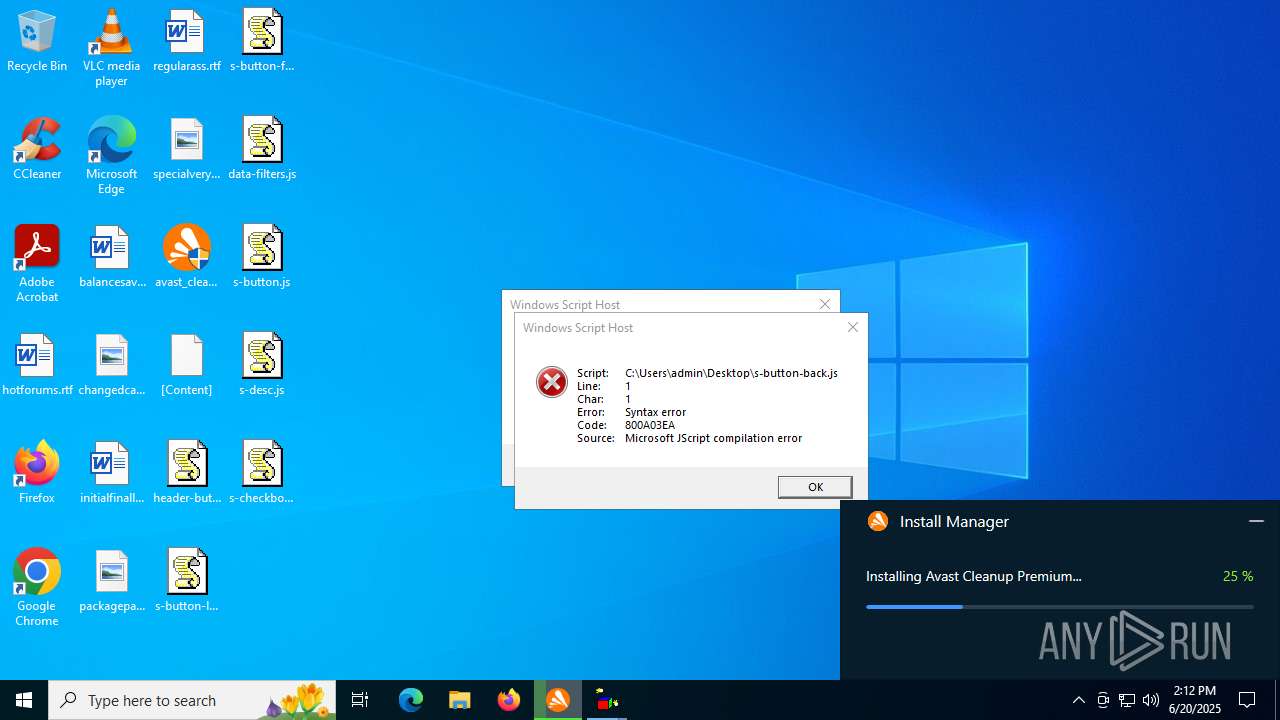
Task: Click OK in Windows Script Host error
Action: click(815, 487)
